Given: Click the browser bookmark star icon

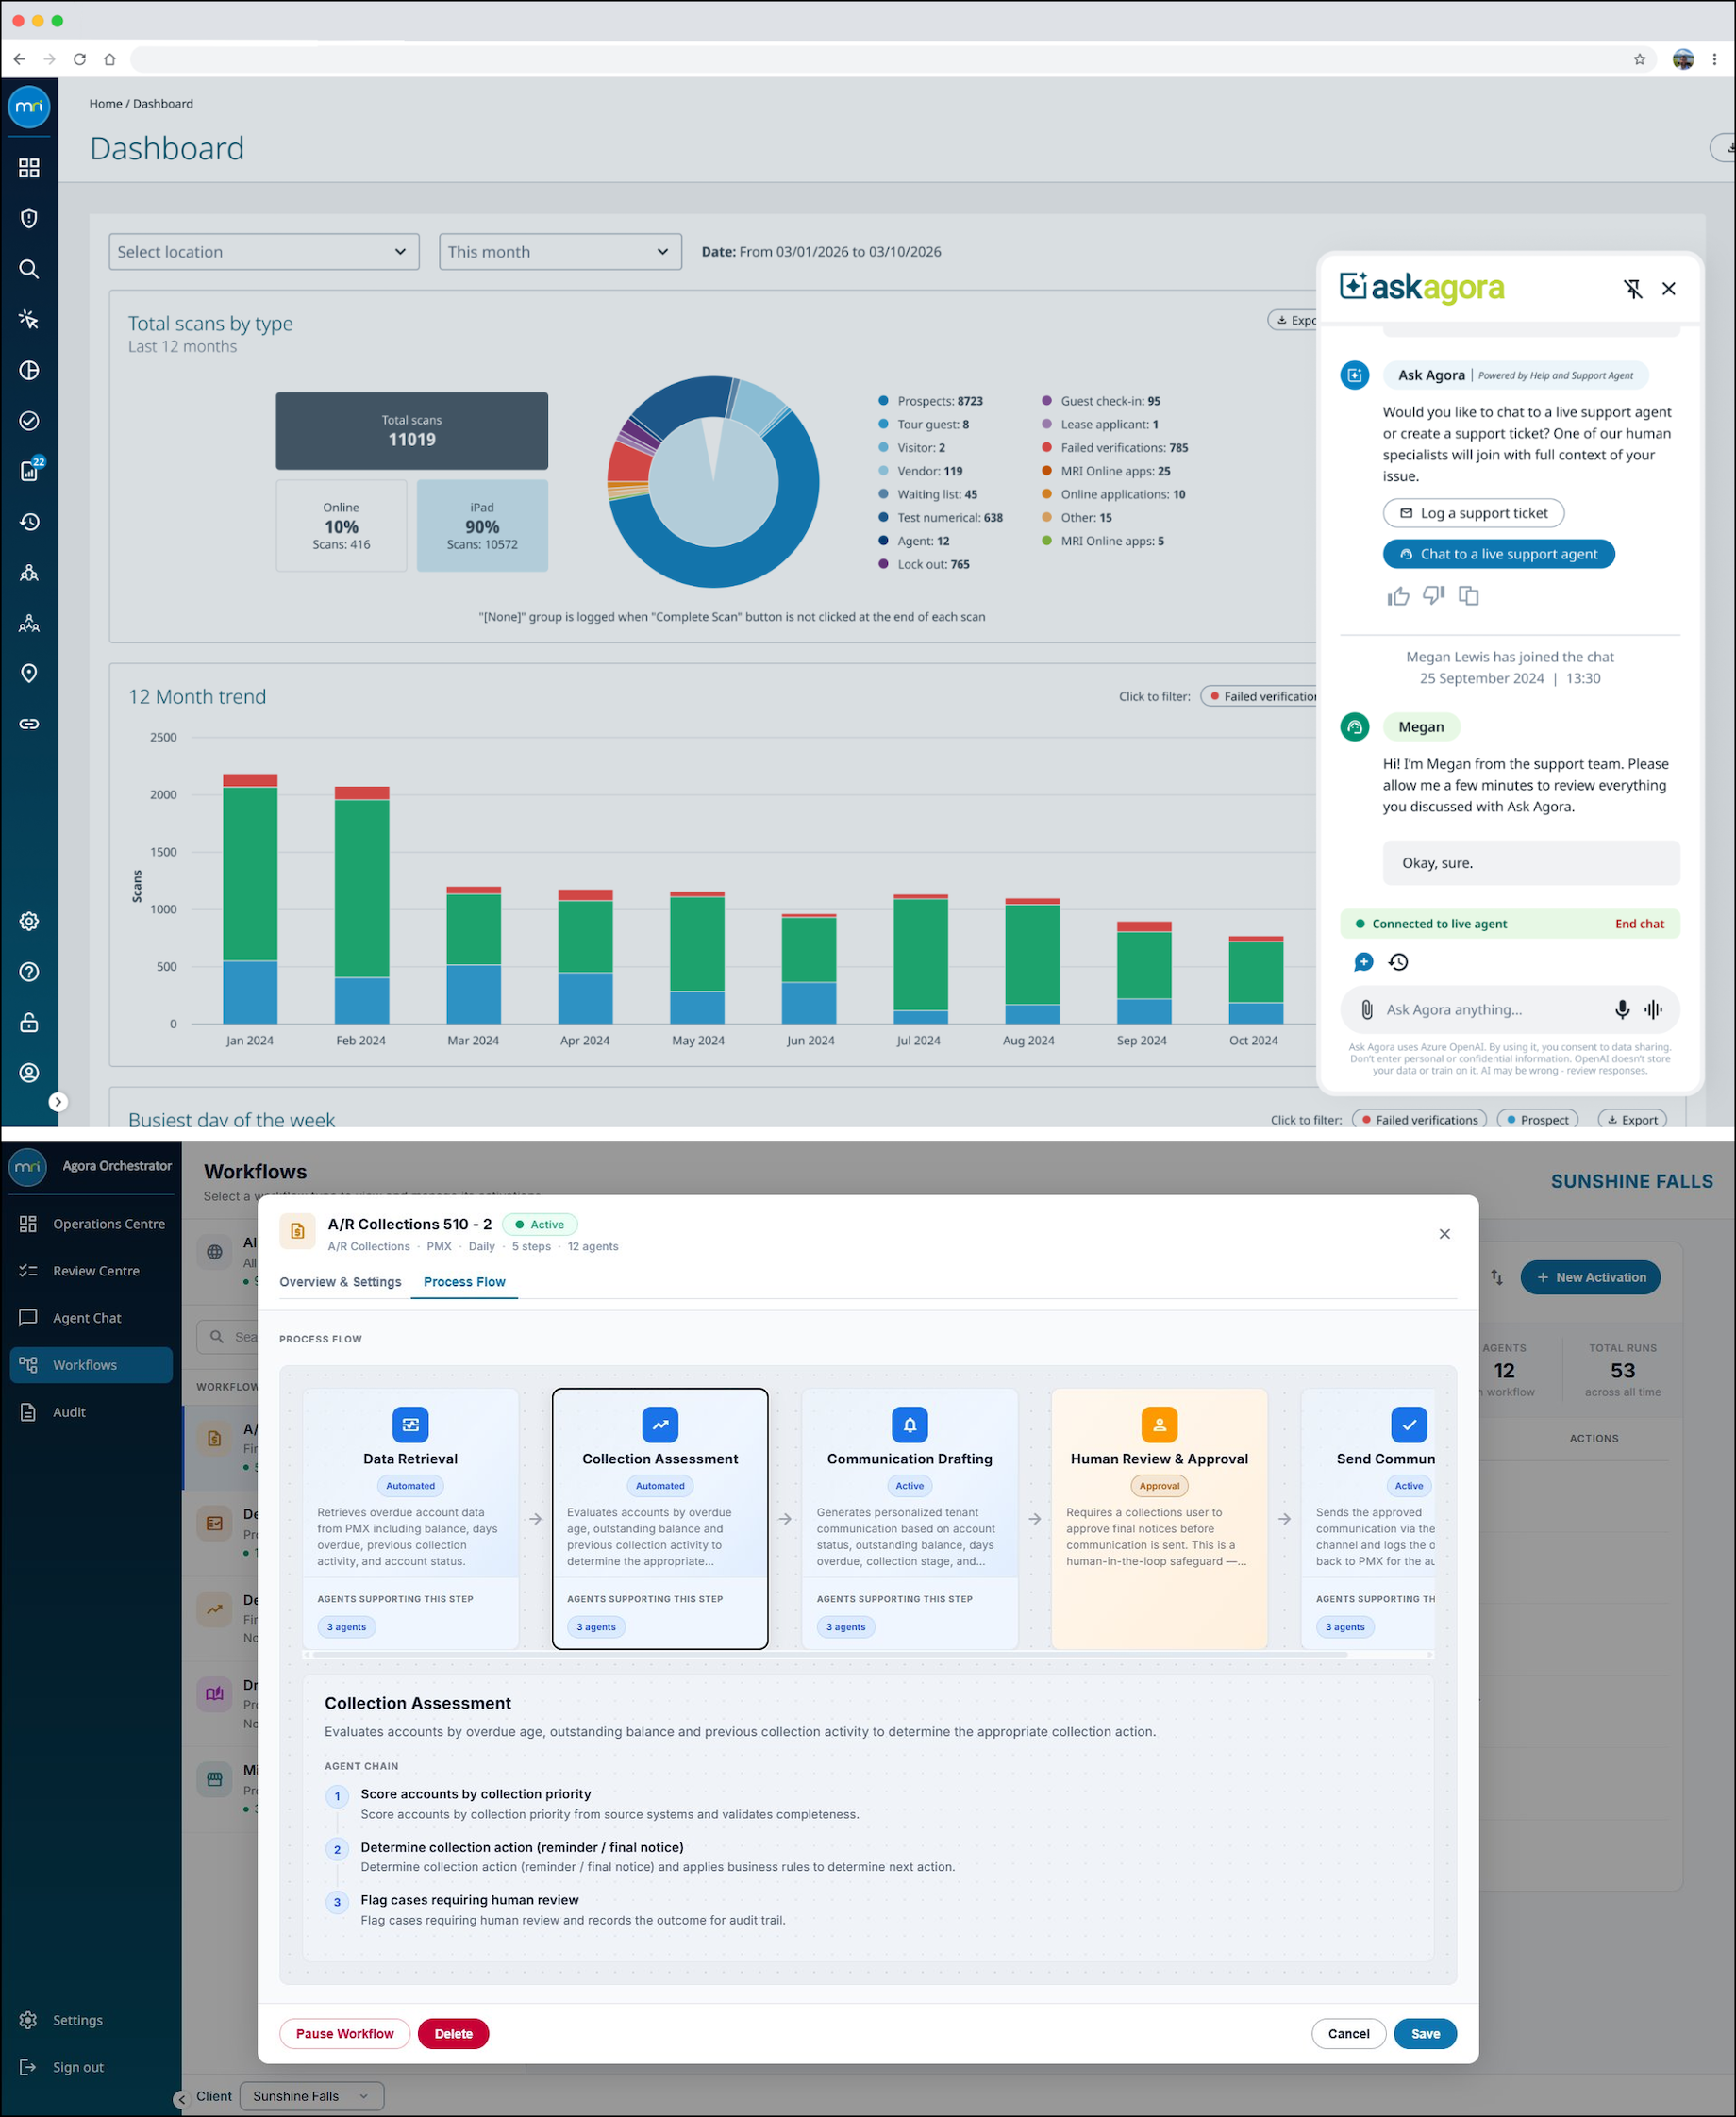Looking at the screenshot, I should pyautogui.click(x=1639, y=59).
